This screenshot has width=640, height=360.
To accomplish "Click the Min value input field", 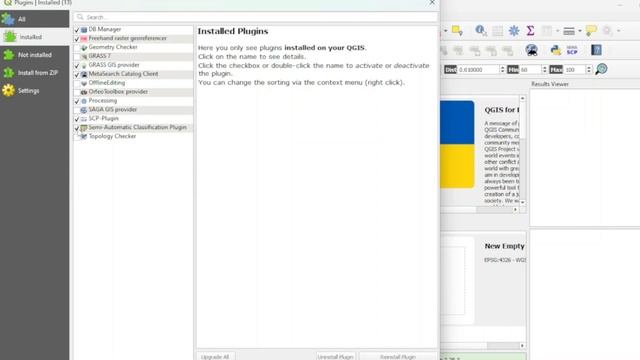I will pyautogui.click(x=530, y=70).
